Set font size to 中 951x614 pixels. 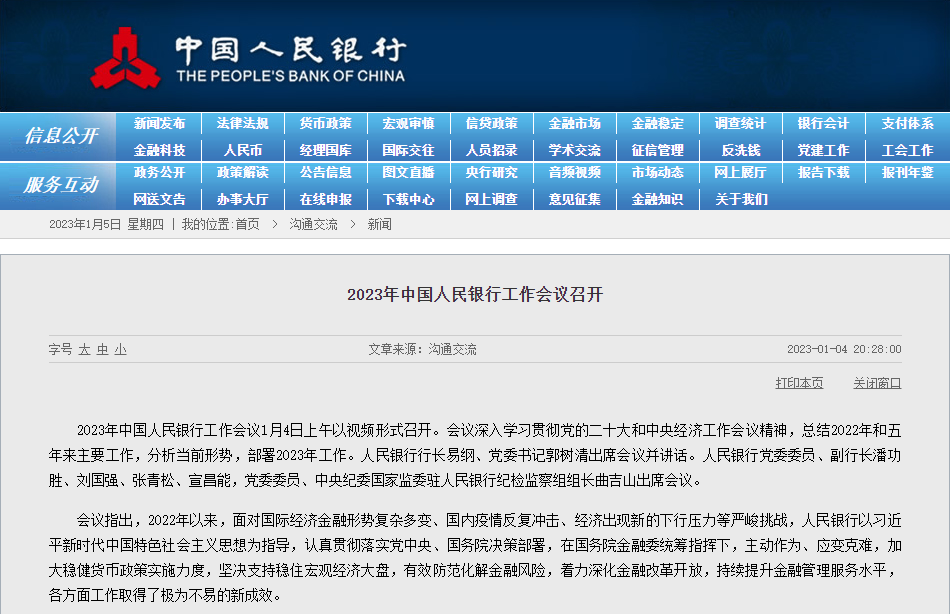(102, 349)
